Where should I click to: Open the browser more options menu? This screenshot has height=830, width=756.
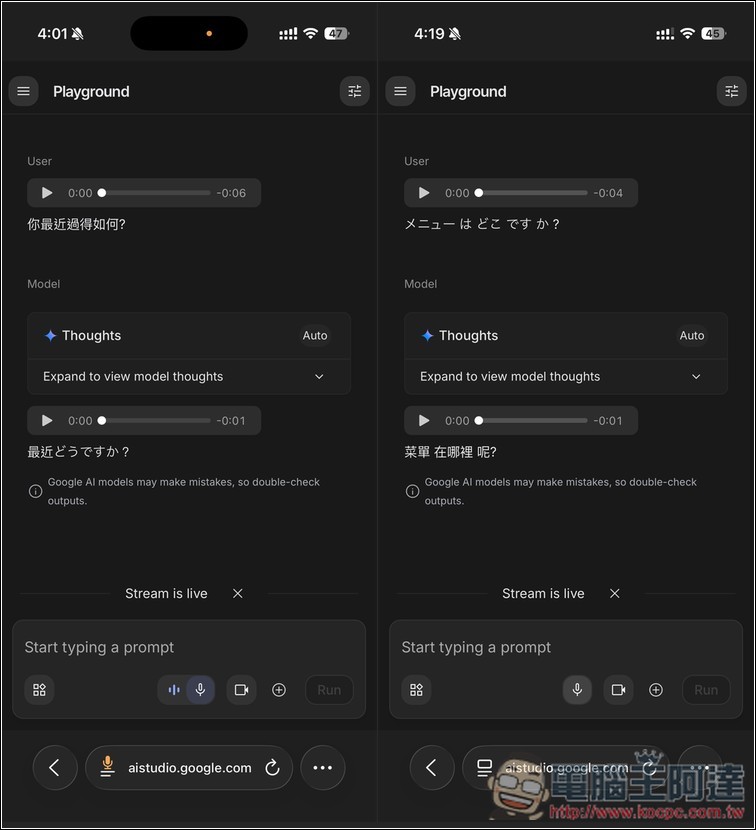pyautogui.click(x=322, y=767)
